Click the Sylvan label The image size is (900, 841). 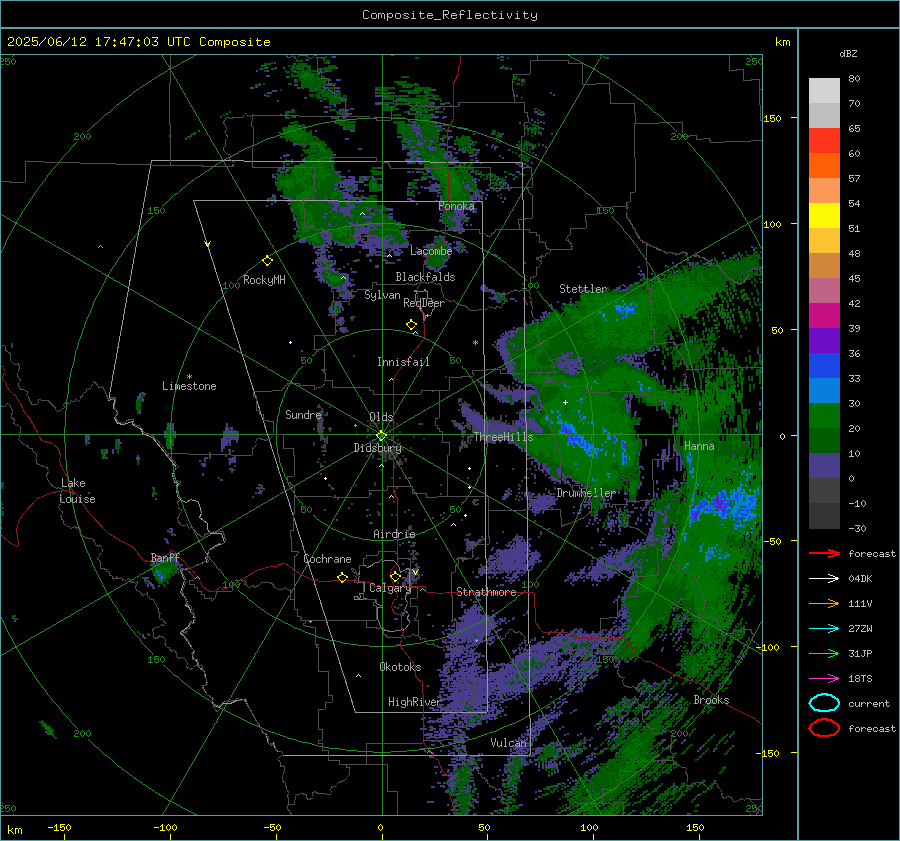[382, 295]
